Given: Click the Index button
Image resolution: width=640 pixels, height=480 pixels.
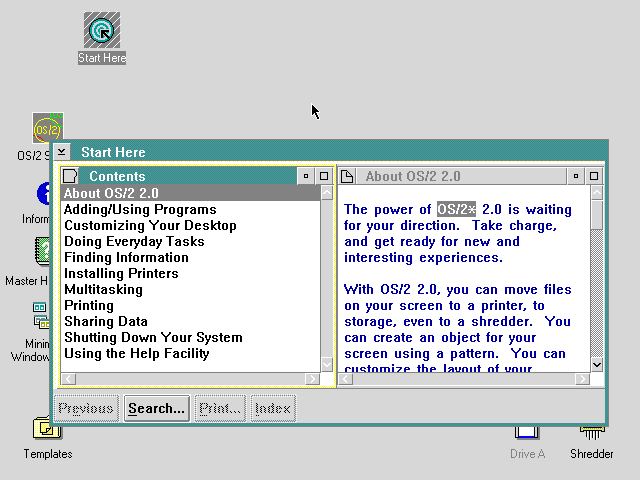Looking at the screenshot, I should 272,408.
